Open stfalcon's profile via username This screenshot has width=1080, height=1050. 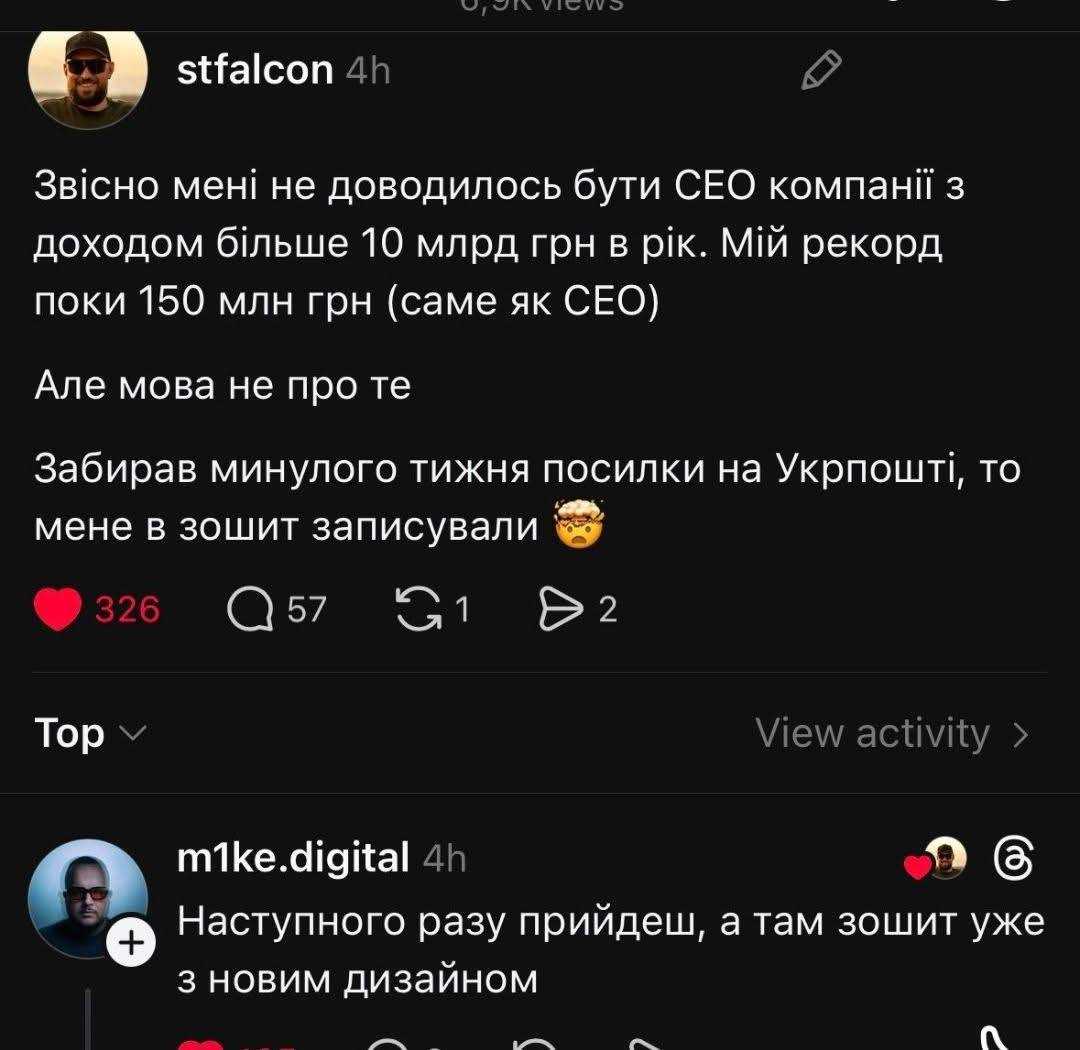(x=254, y=70)
